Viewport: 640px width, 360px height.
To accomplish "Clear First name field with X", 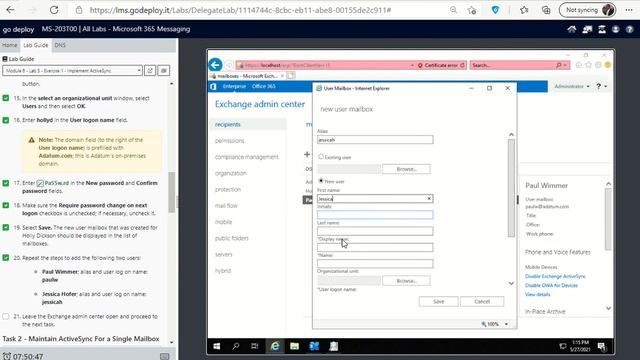I will (x=429, y=199).
